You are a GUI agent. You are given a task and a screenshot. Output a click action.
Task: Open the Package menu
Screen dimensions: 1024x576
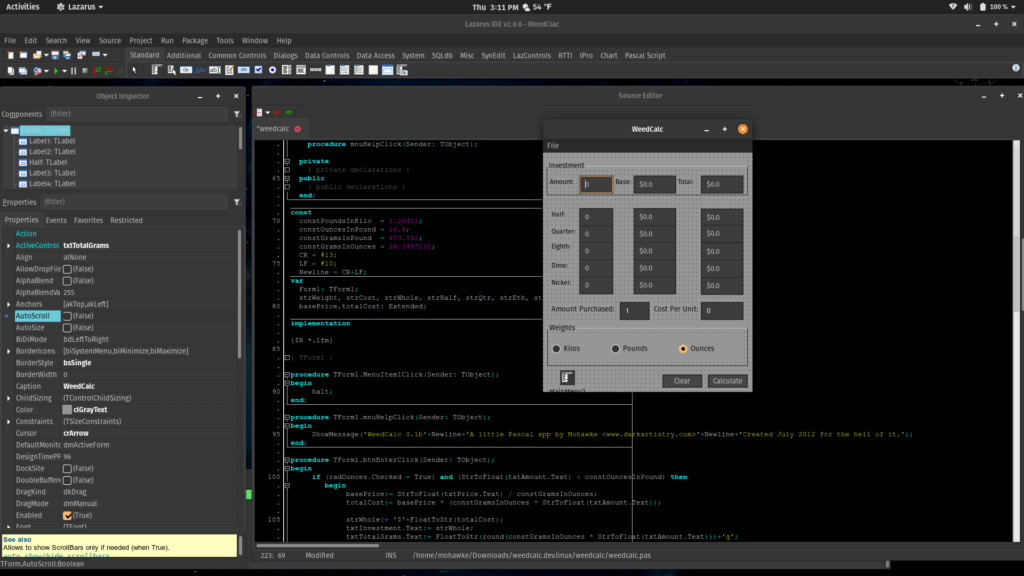[196, 41]
